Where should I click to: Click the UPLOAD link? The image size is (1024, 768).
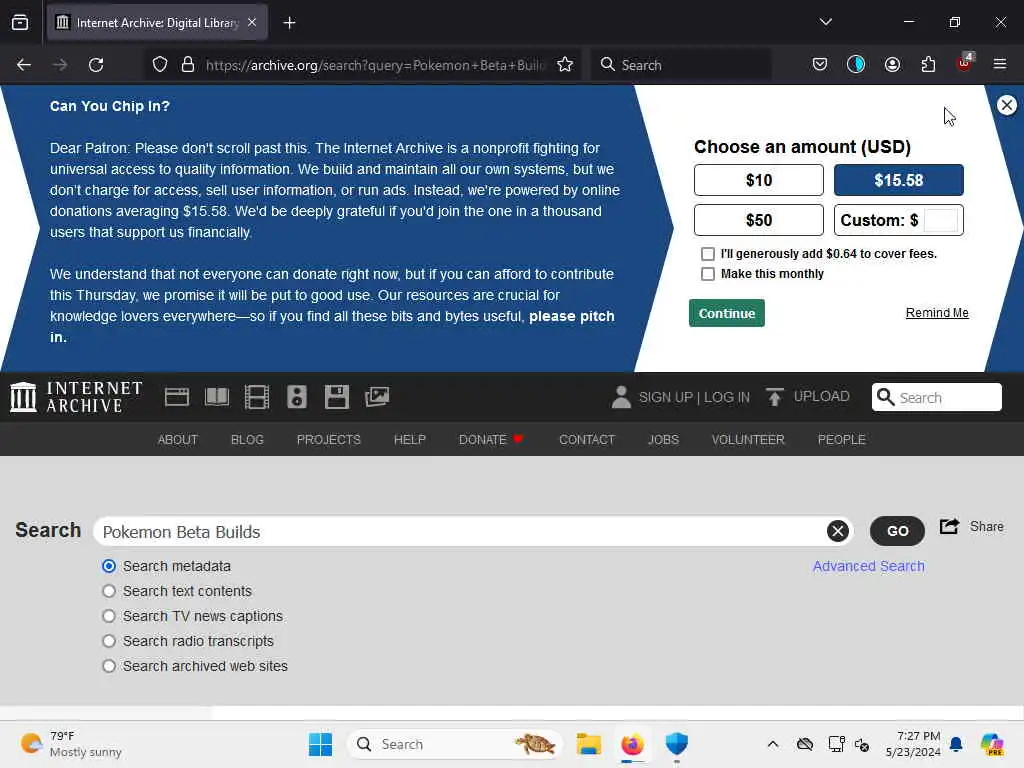808,396
